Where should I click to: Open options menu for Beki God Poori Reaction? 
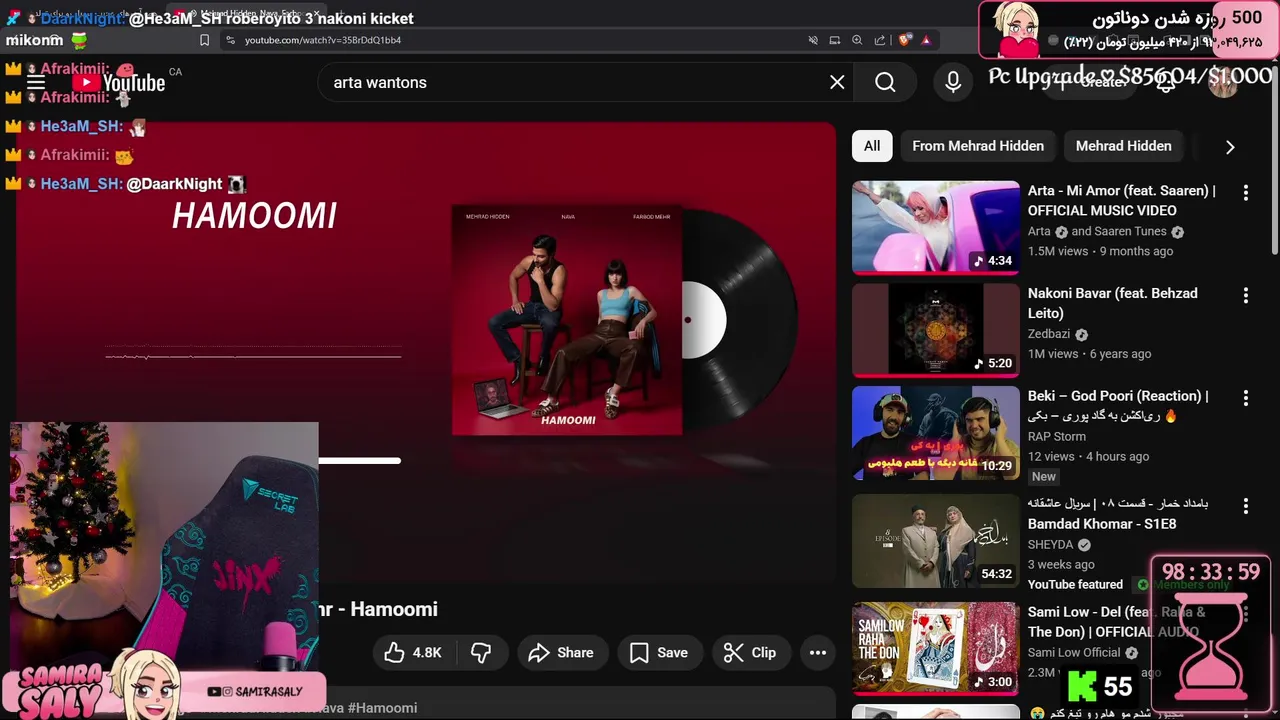1245,398
